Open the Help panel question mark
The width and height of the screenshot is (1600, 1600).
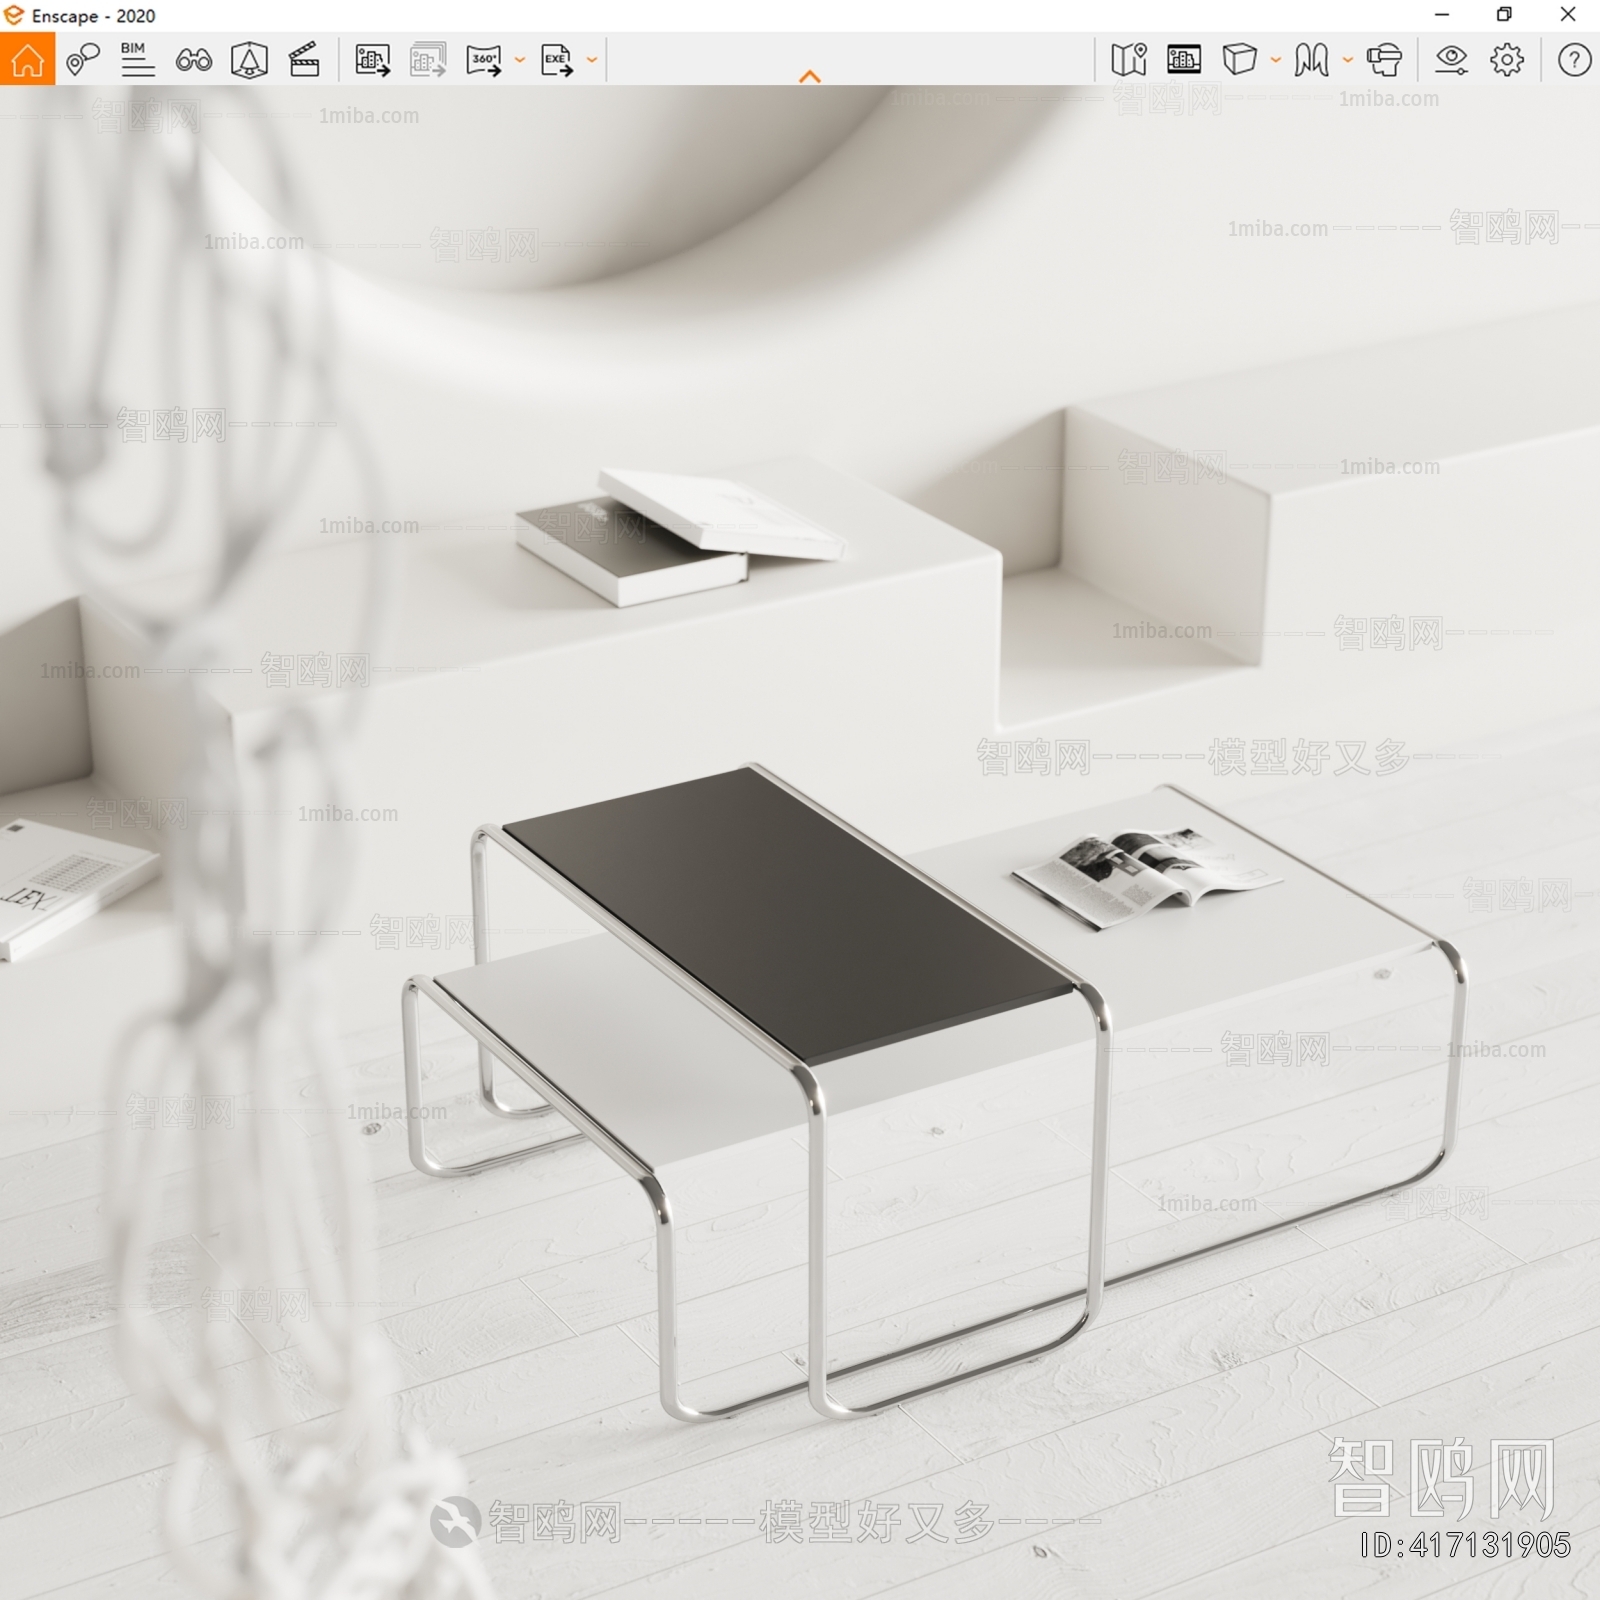[1574, 60]
